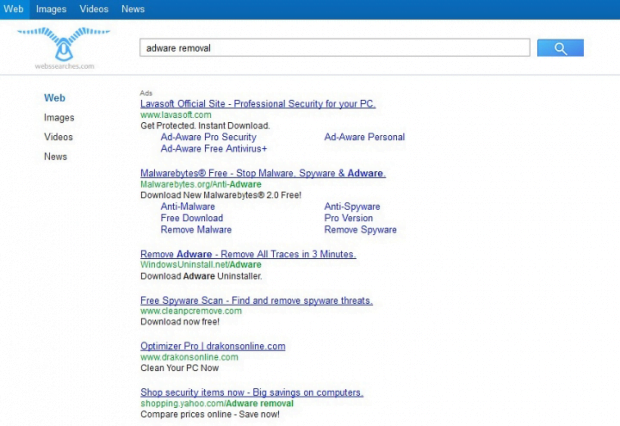Open Ad-Aware Pro Security sublink
Image resolution: width=620 pixels, height=426 pixels.
pos(208,137)
